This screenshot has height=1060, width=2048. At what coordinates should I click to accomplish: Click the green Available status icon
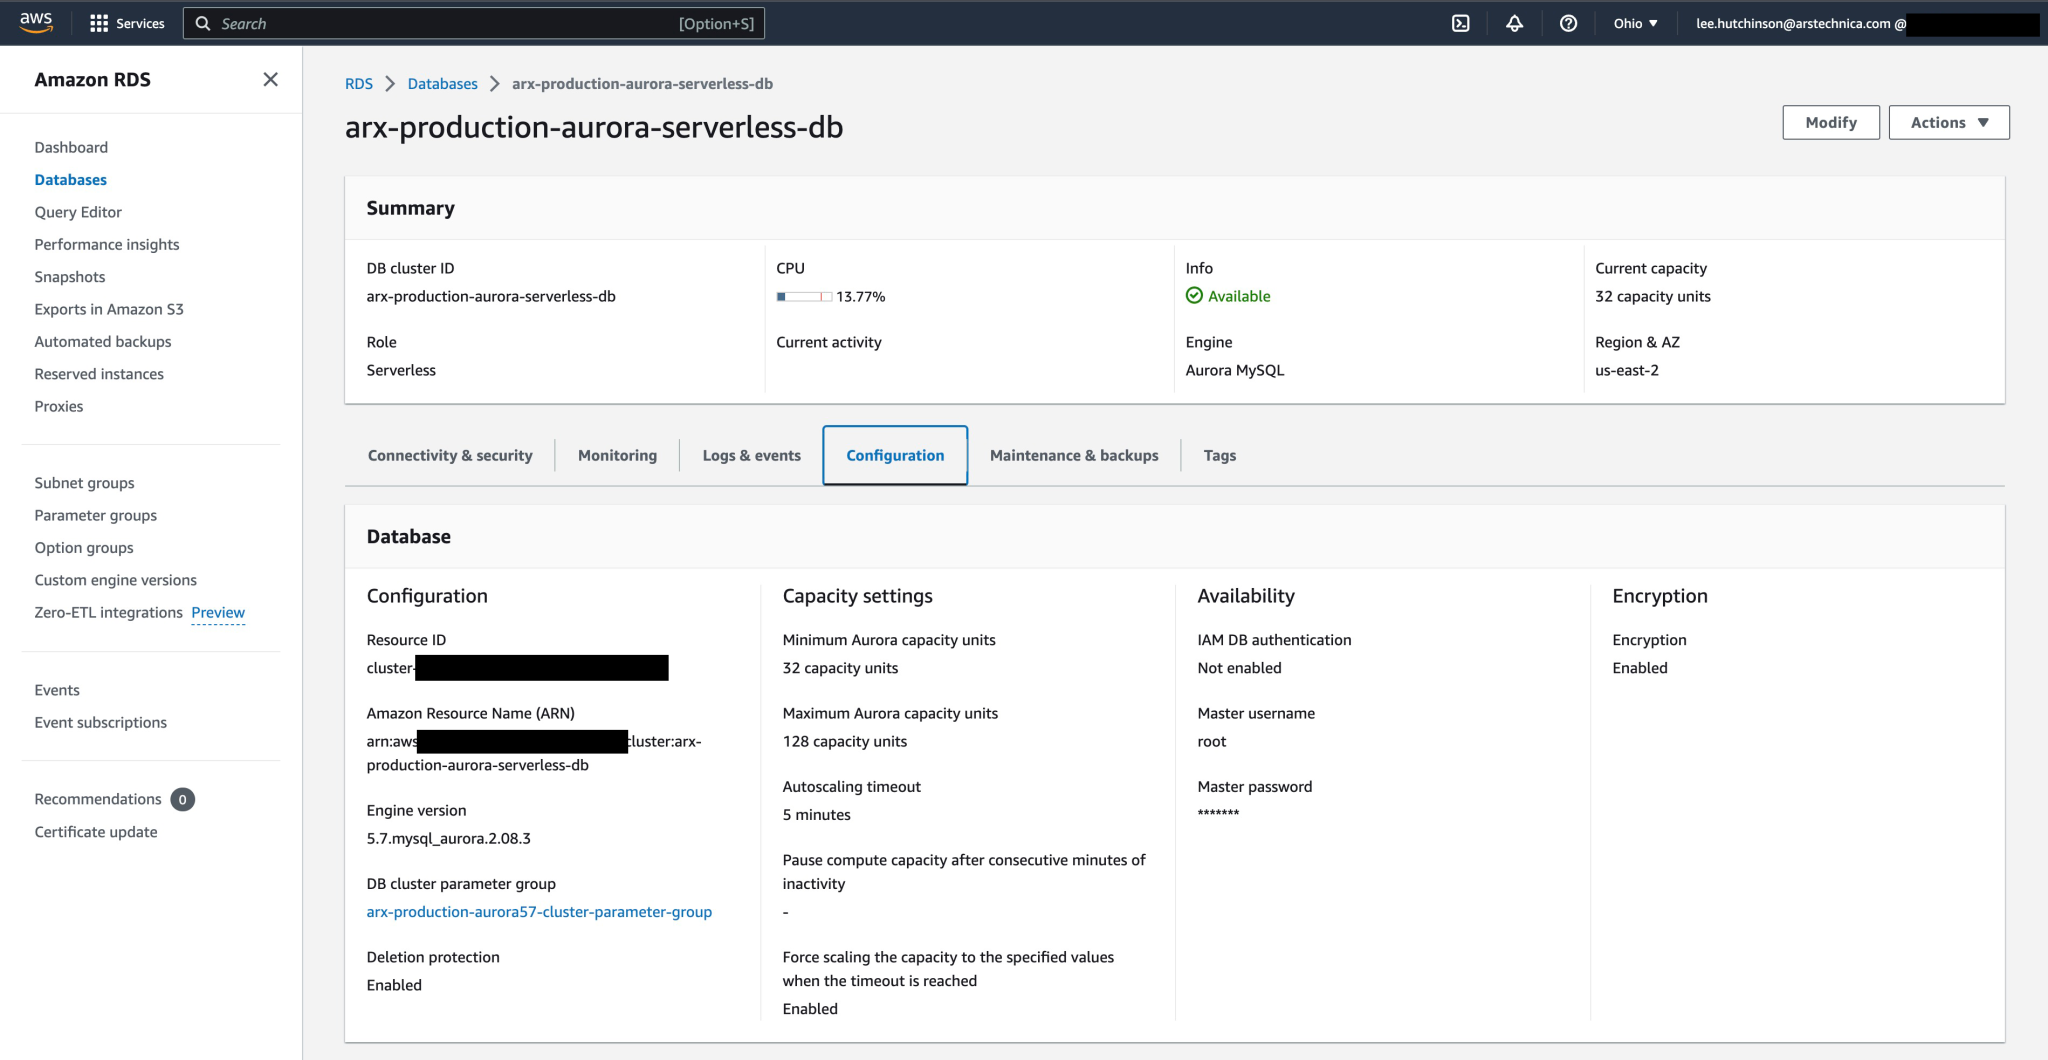point(1194,295)
